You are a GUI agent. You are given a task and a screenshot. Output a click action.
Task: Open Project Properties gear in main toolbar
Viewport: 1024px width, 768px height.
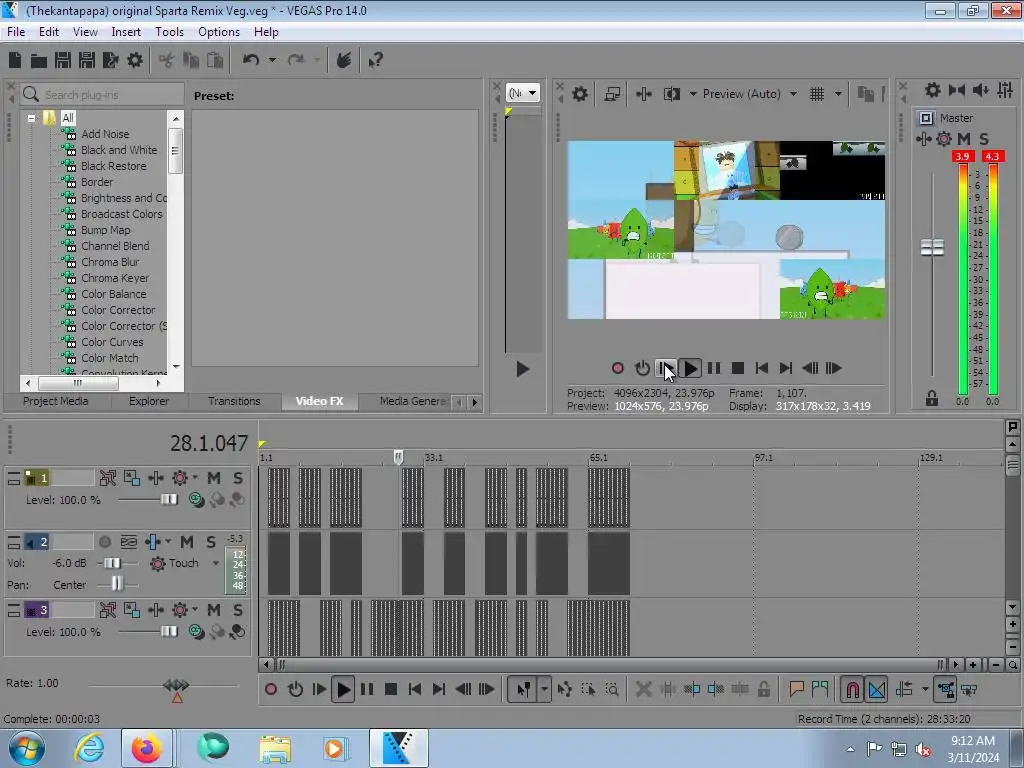point(135,61)
